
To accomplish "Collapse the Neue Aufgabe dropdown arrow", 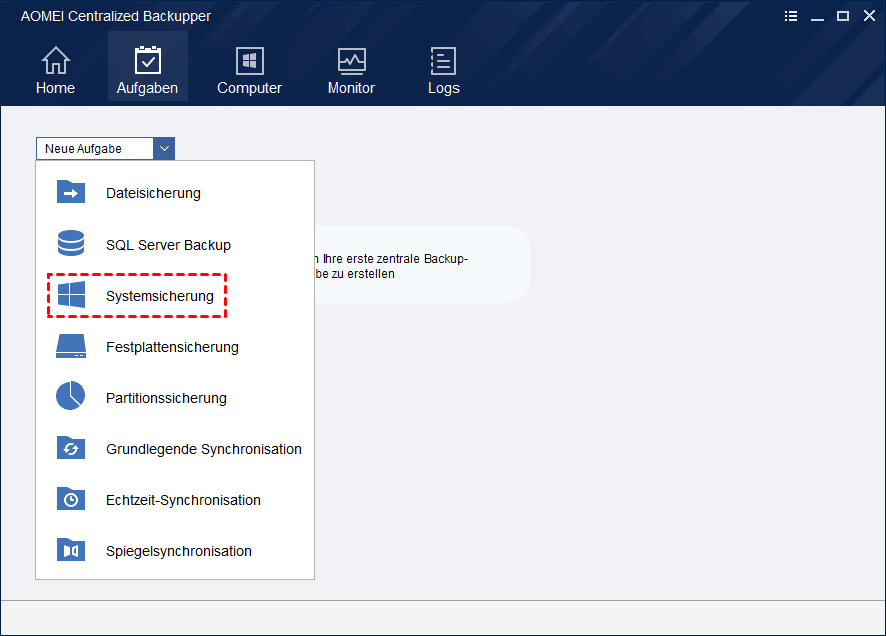I will [x=164, y=149].
